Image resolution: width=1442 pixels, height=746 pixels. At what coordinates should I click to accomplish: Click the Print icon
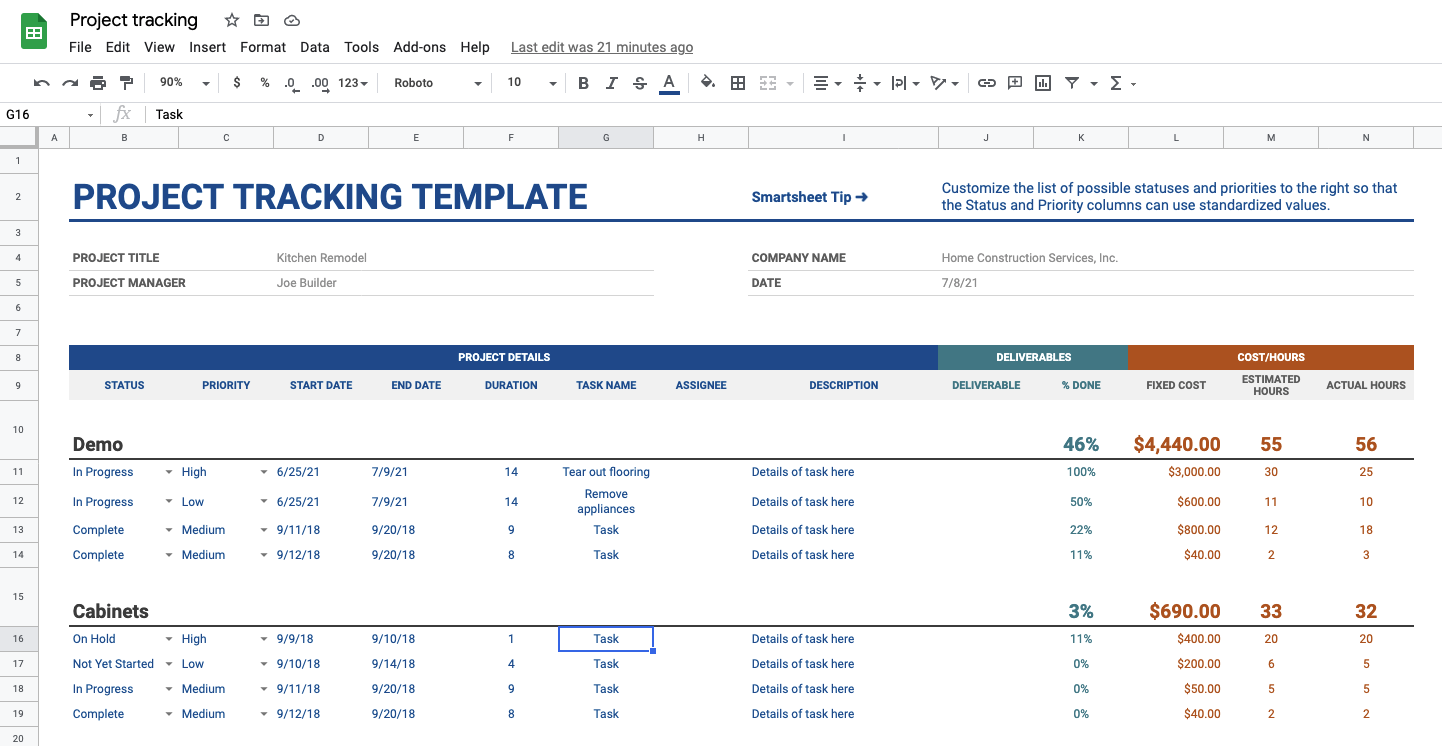[98, 83]
